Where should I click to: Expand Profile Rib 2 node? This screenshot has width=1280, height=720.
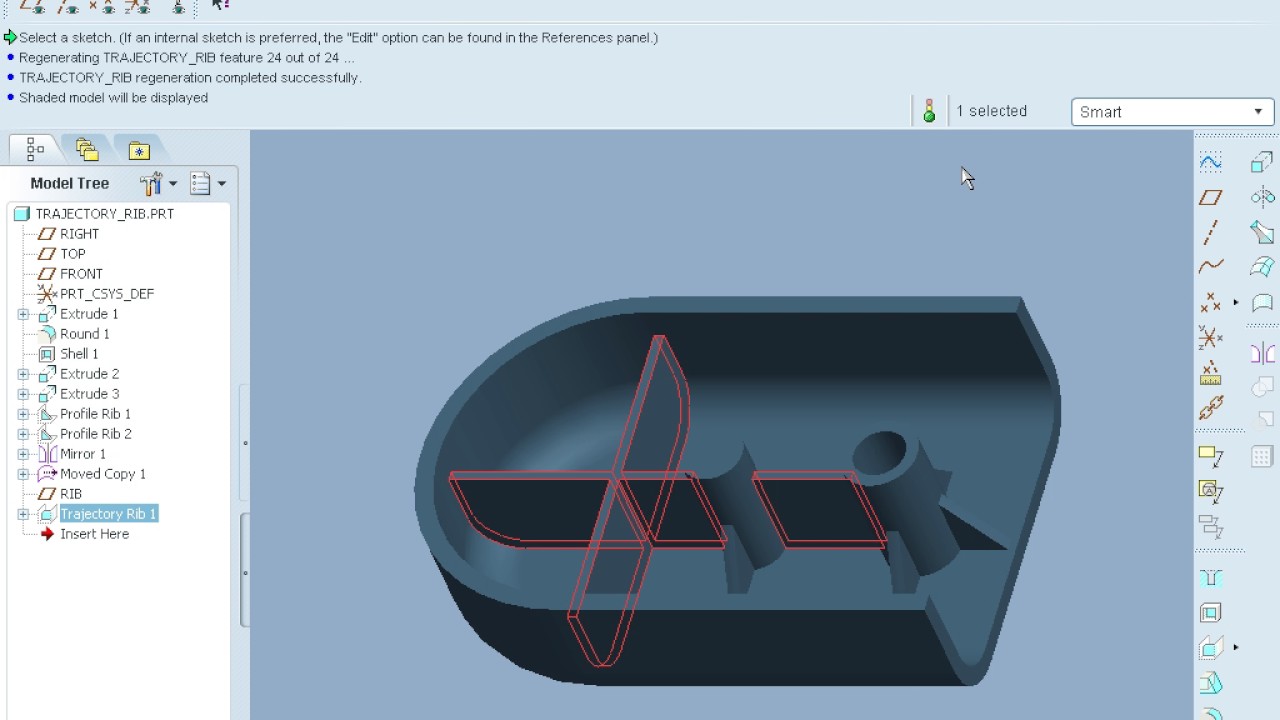23,434
